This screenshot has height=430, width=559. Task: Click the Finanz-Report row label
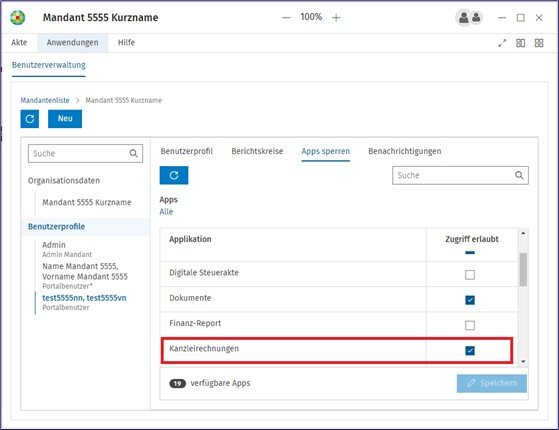195,323
